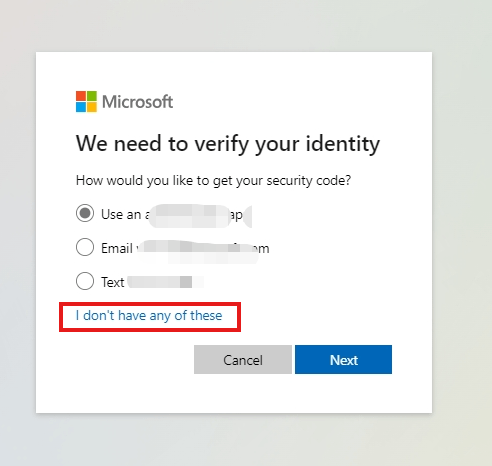Click the Microsoft four-square logo
Viewport: 492px width, 466px height.
(x=86, y=102)
